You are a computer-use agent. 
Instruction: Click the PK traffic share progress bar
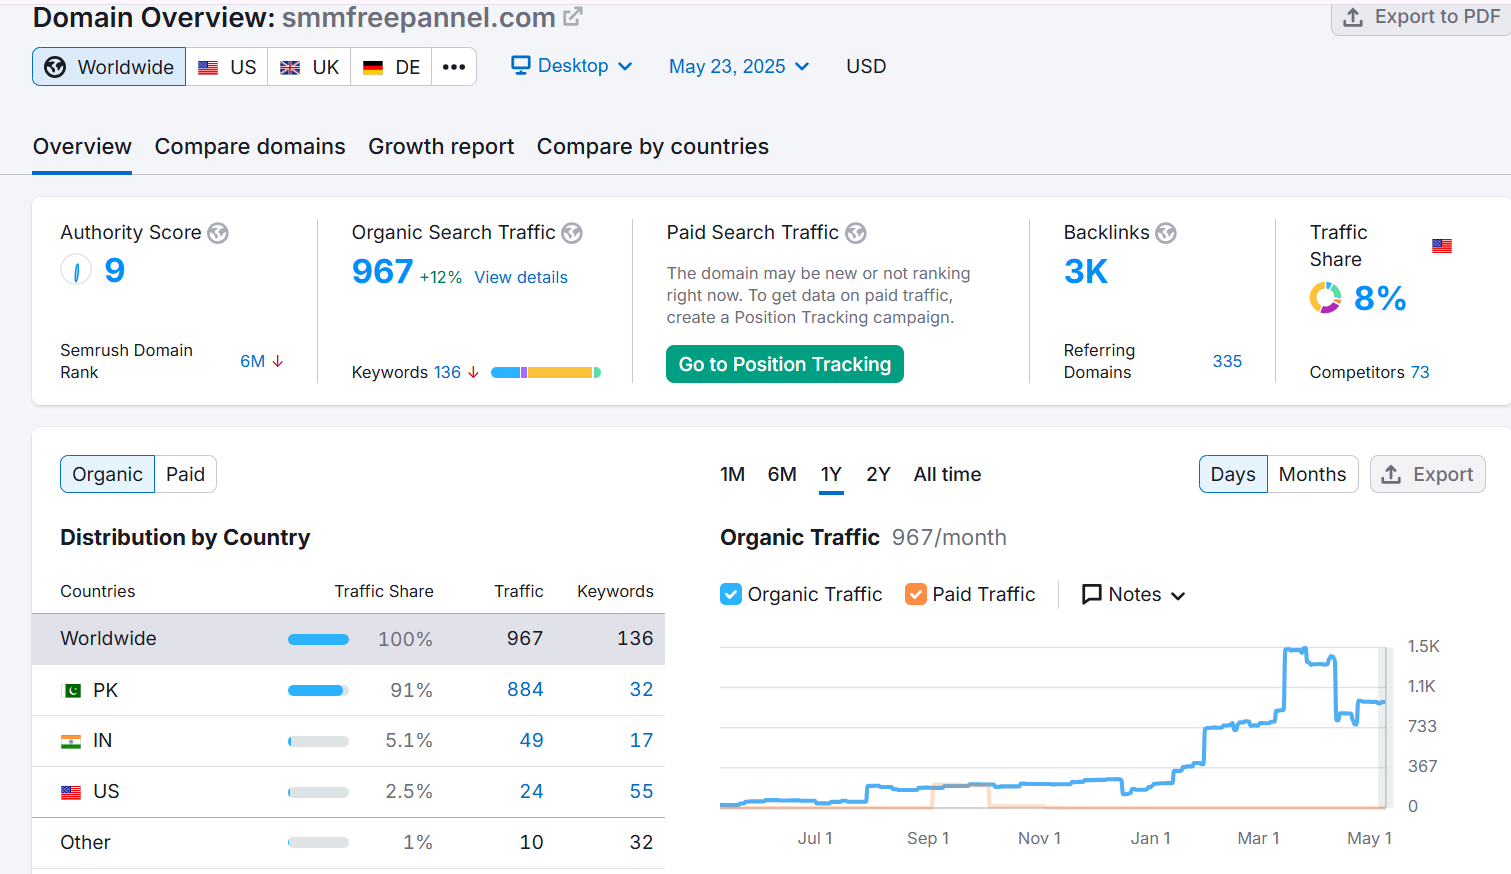click(318, 690)
